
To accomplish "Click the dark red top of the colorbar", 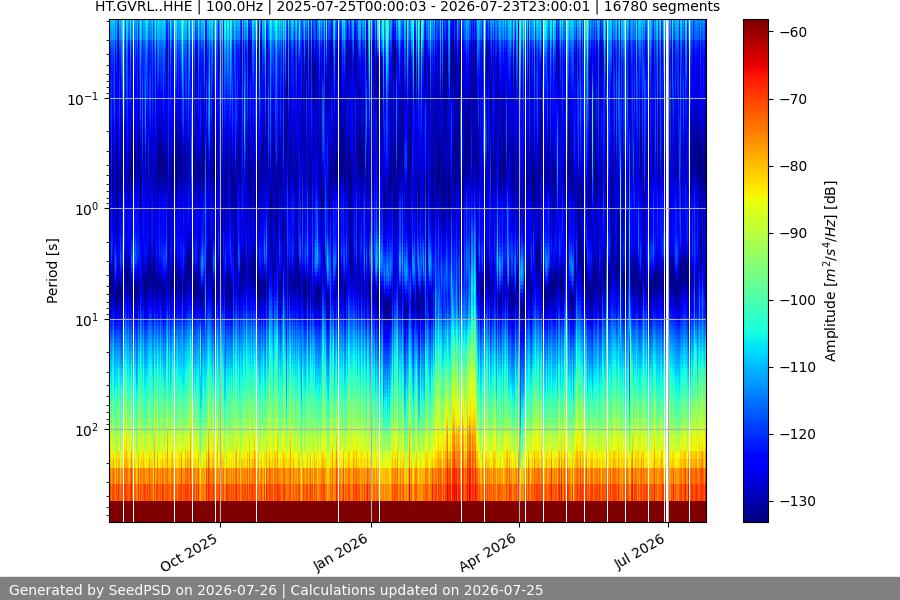I will [755, 29].
